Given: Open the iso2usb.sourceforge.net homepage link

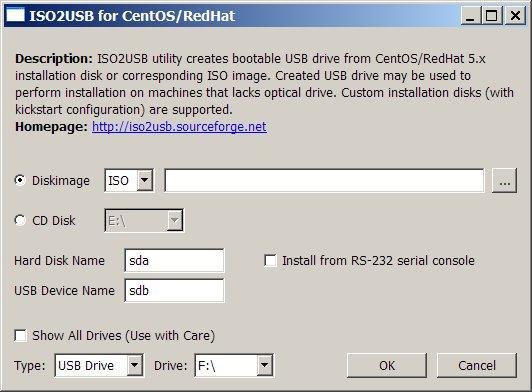Looking at the screenshot, I should click(179, 127).
